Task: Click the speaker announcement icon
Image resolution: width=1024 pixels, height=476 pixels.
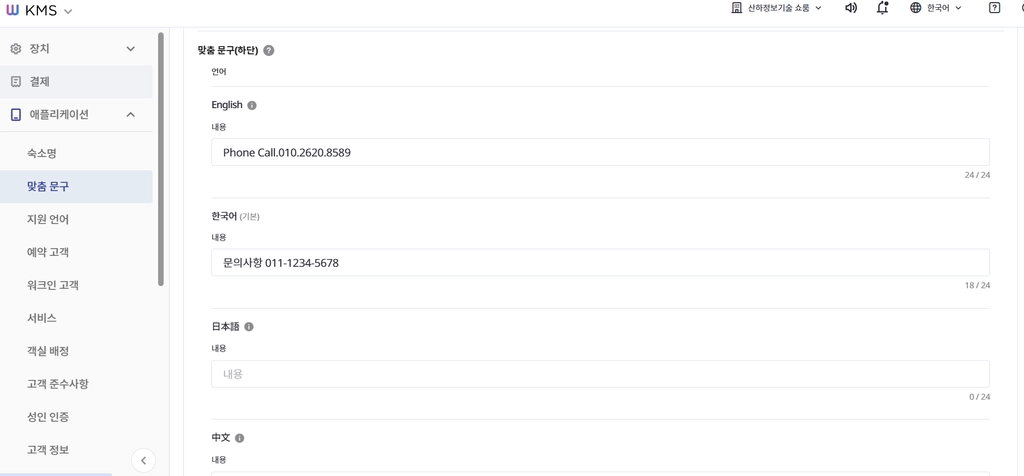Action: [x=851, y=8]
